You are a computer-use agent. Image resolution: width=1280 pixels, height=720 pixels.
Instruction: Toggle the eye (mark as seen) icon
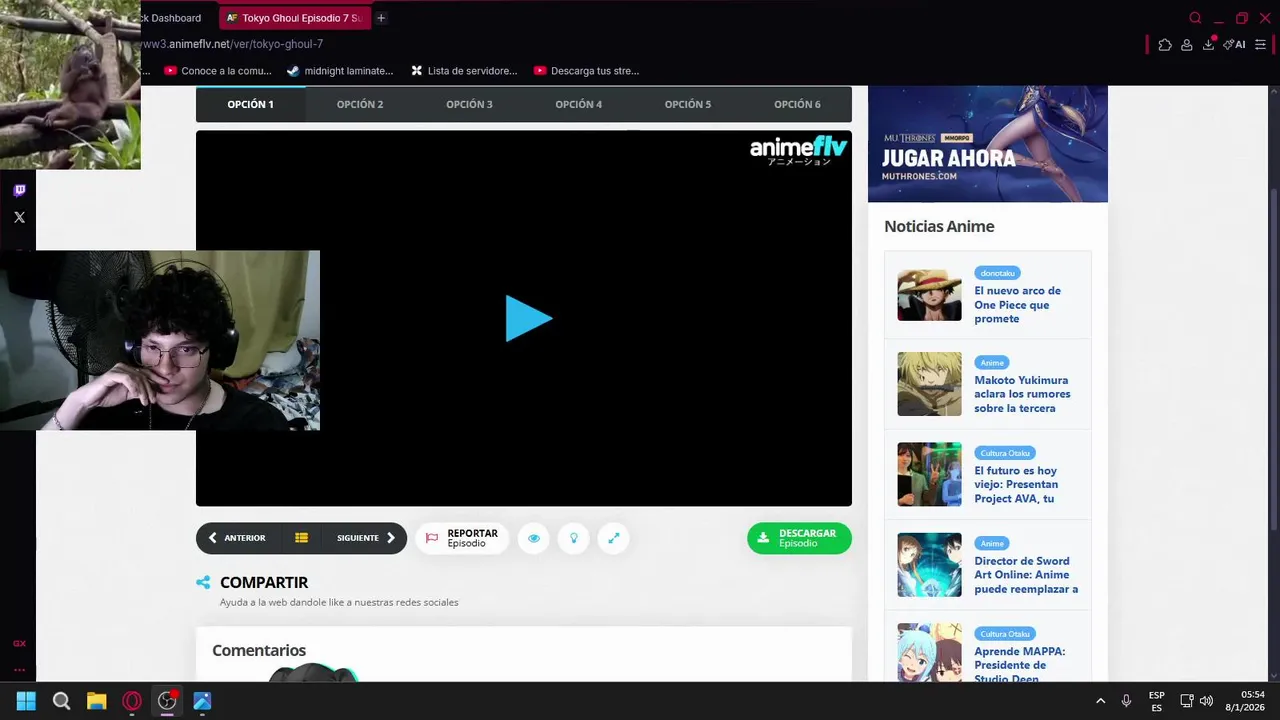coord(534,538)
